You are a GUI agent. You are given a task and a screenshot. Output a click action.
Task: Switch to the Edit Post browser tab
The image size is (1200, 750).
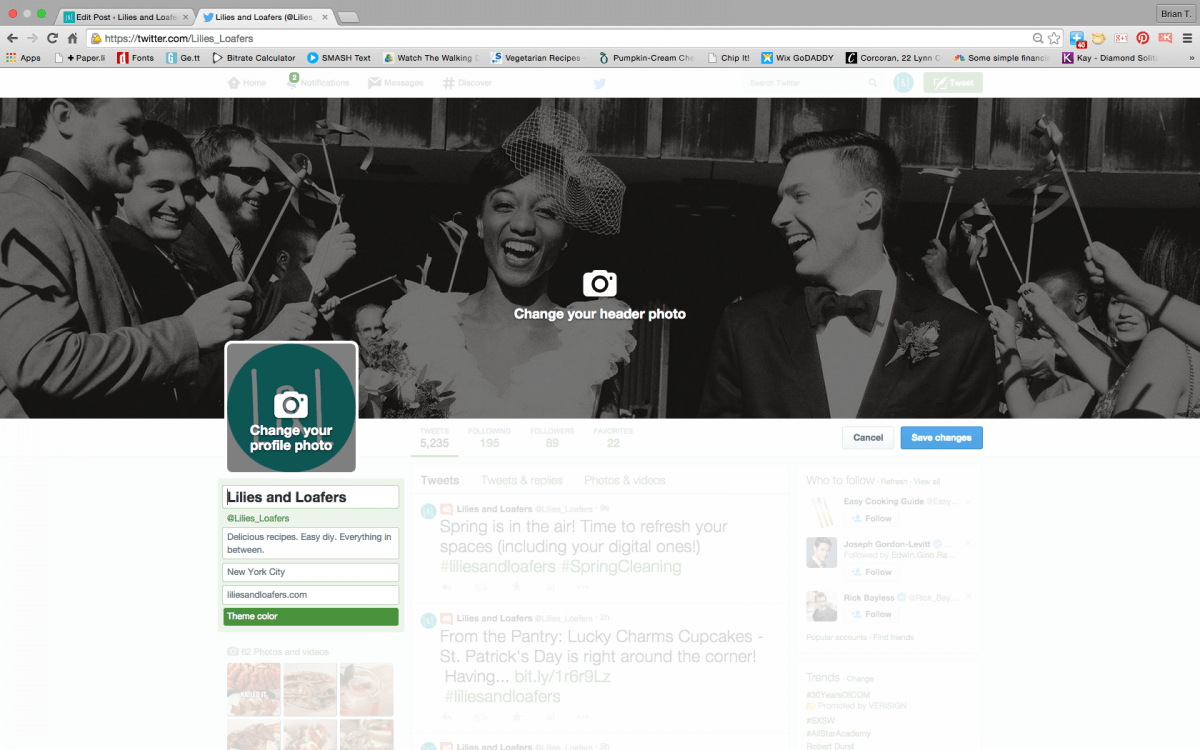[124, 17]
